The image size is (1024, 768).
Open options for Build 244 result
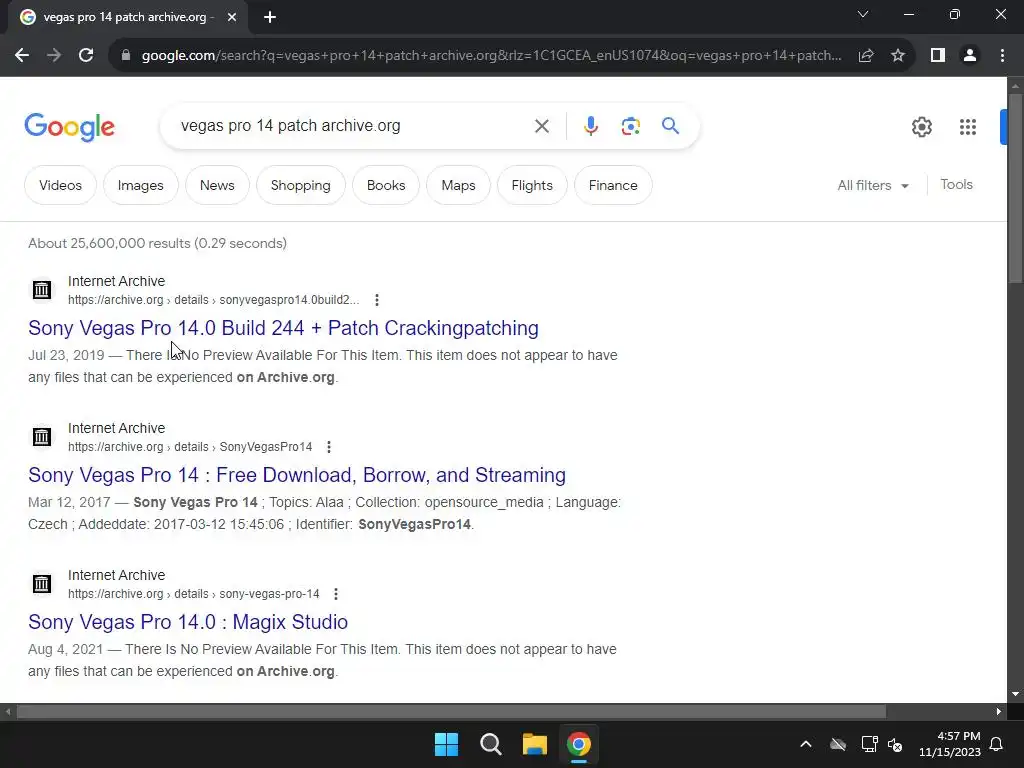coord(377,300)
